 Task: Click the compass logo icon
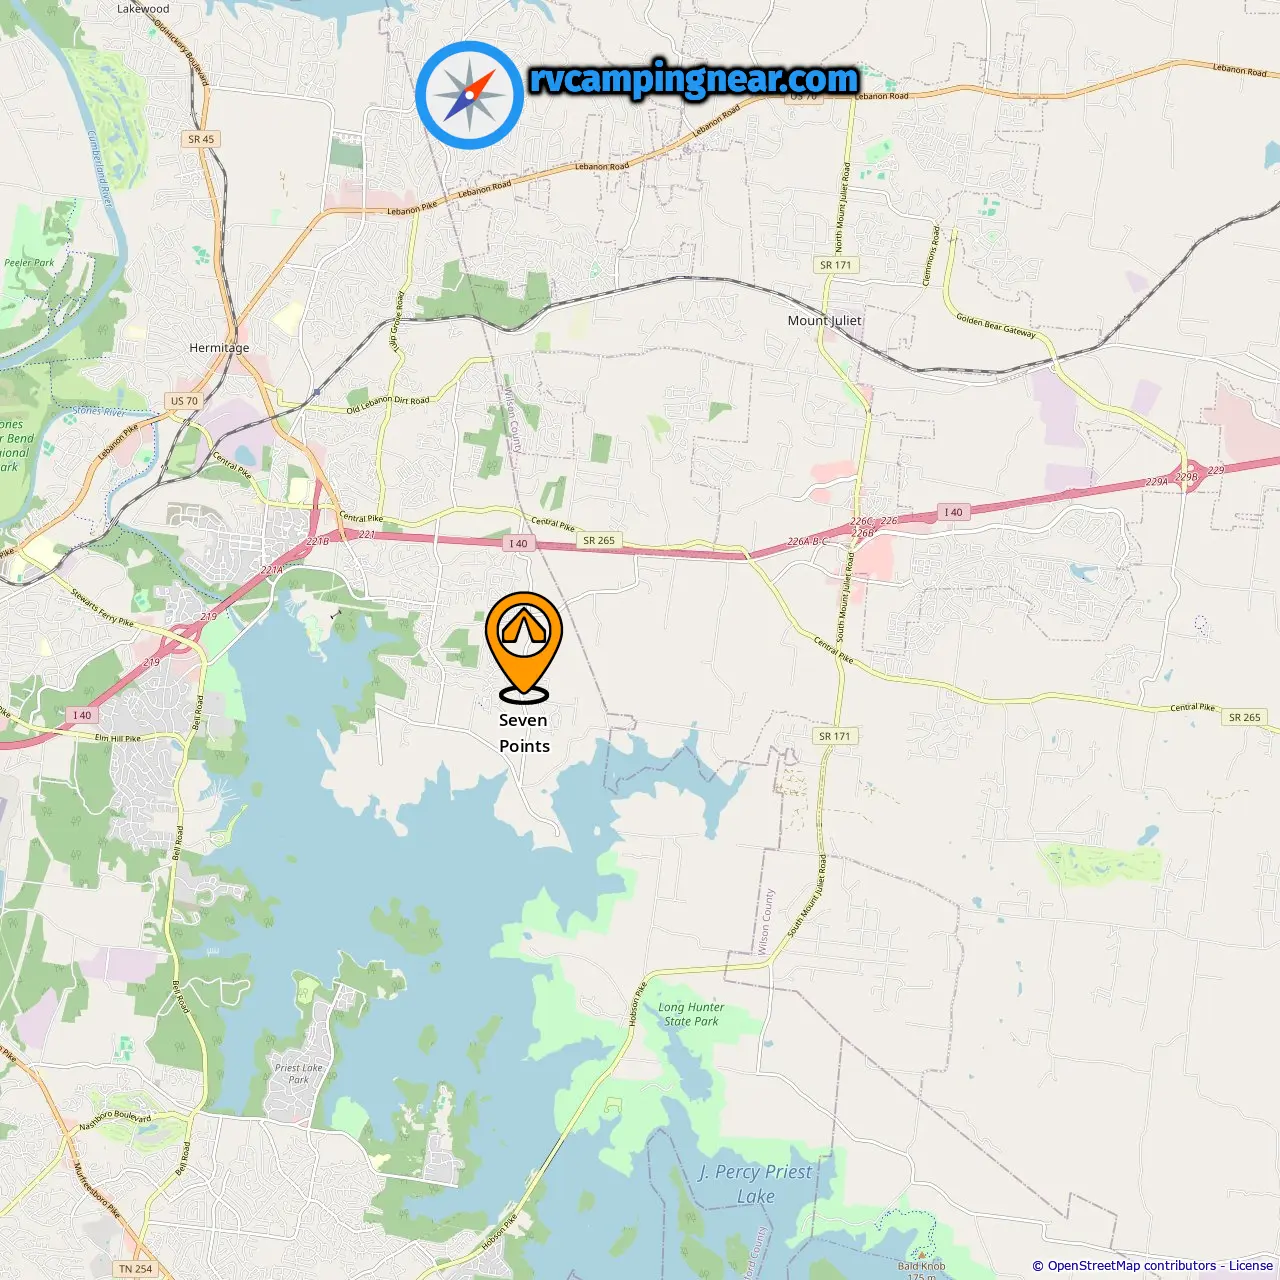469,95
